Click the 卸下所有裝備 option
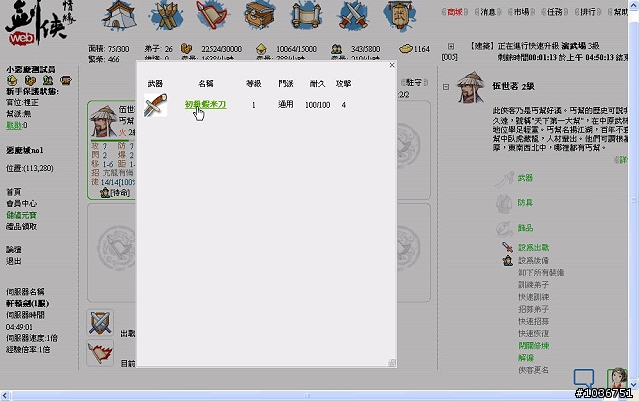This screenshot has height=401, width=639. pos(541,272)
